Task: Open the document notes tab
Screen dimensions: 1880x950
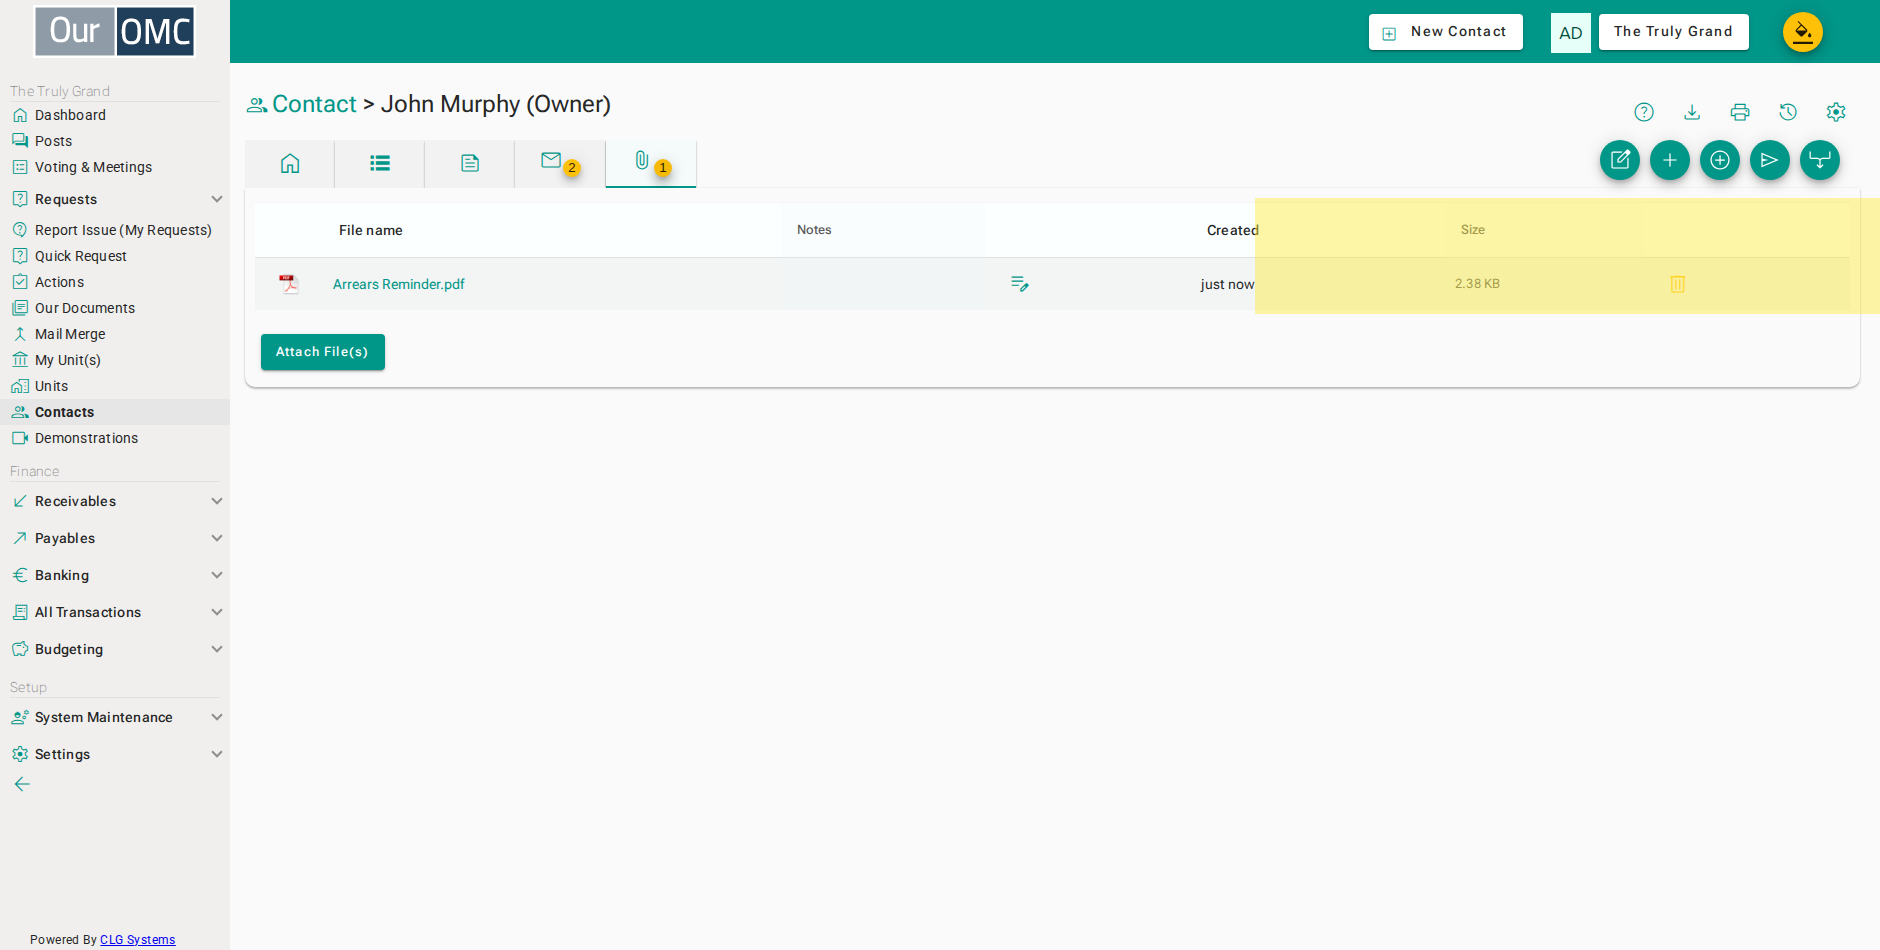Action: pyautogui.click(x=470, y=164)
